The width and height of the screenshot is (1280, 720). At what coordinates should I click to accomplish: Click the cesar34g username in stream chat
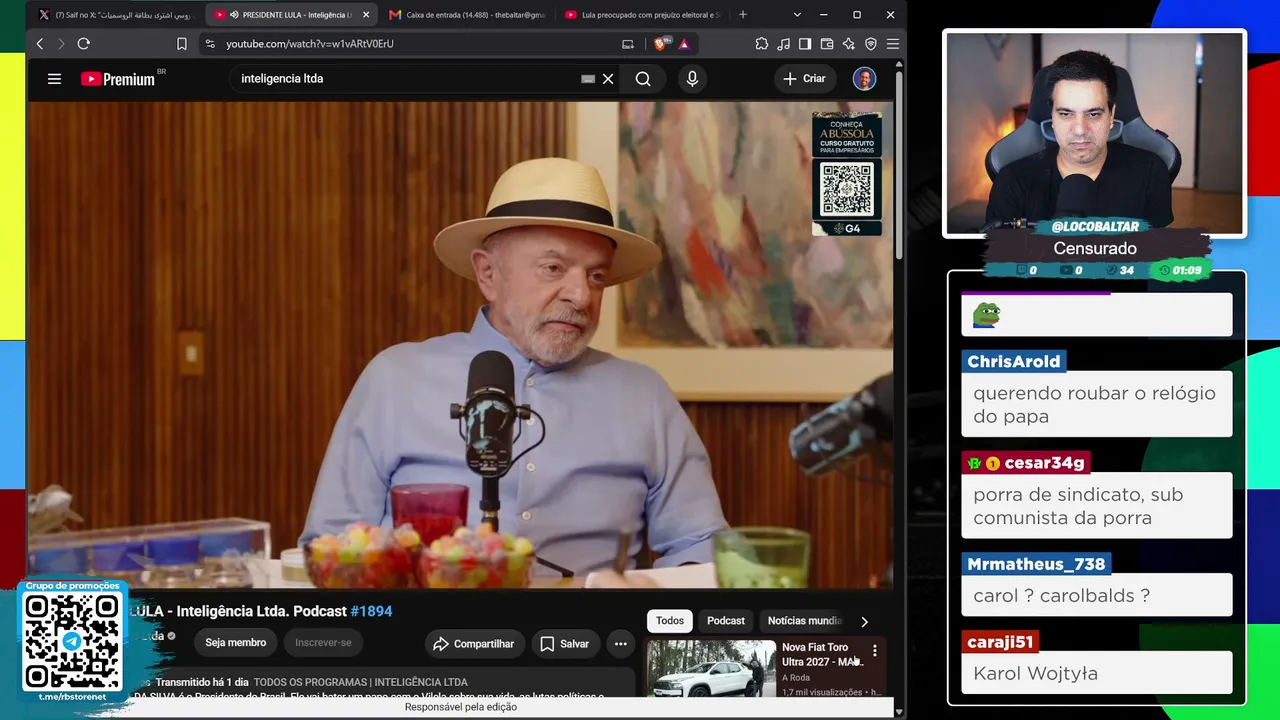coord(1044,463)
